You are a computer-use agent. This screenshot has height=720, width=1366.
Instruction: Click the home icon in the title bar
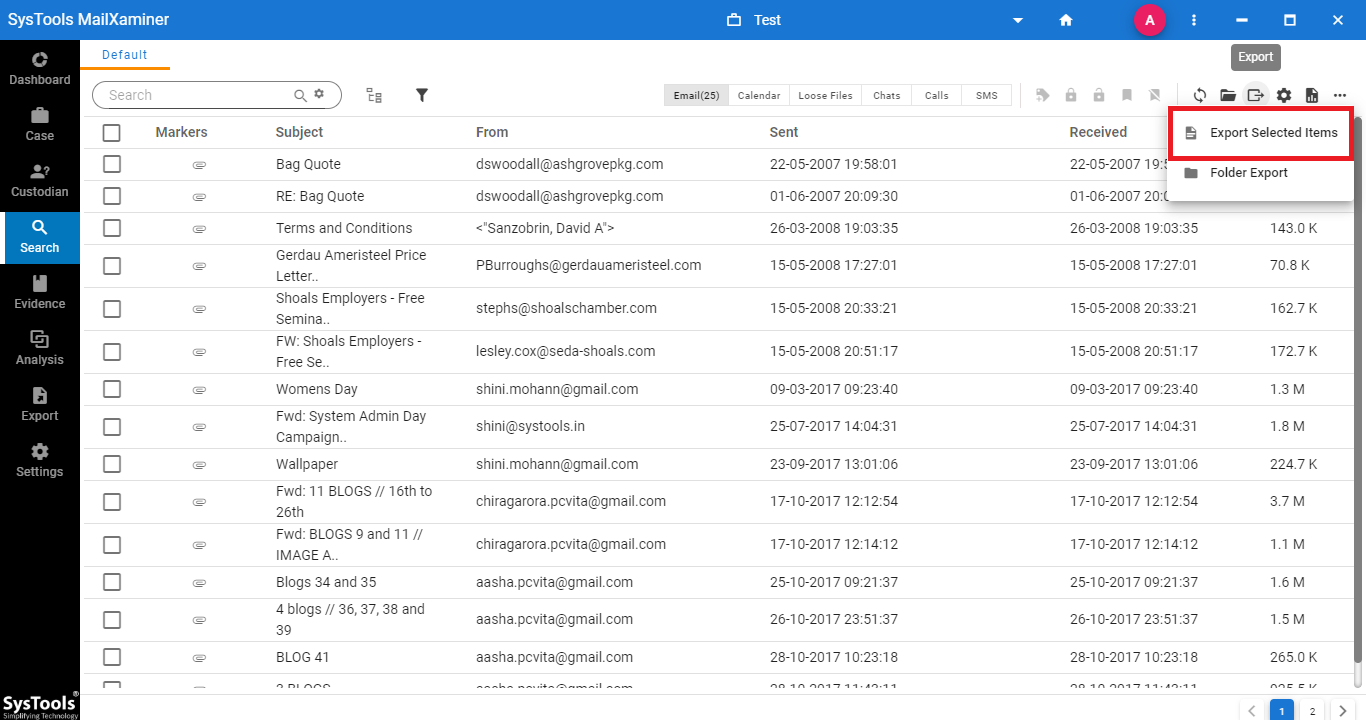click(x=1066, y=20)
